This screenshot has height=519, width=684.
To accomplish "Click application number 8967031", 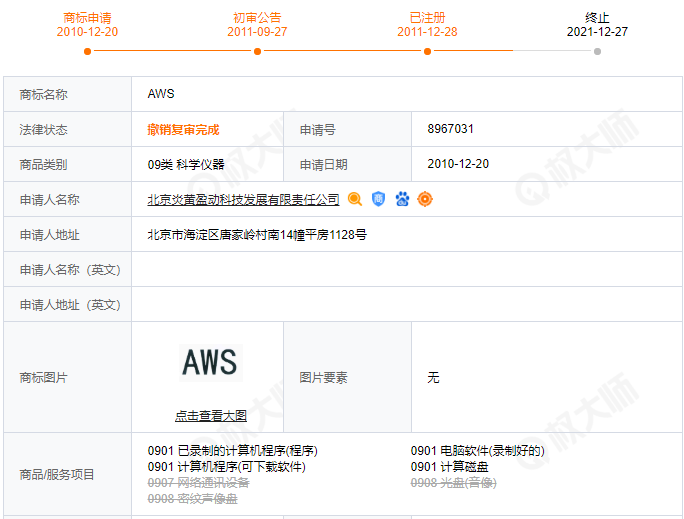I will click(x=451, y=129).
